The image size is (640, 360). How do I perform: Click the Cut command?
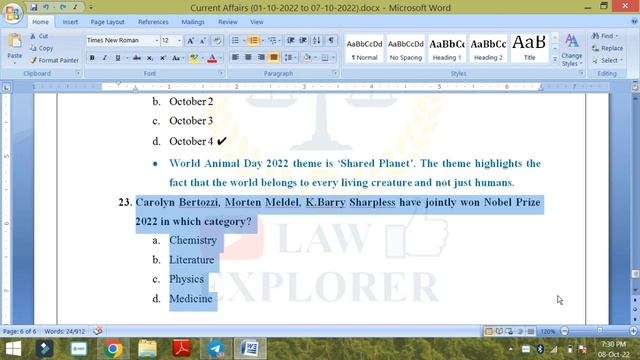tap(39, 36)
